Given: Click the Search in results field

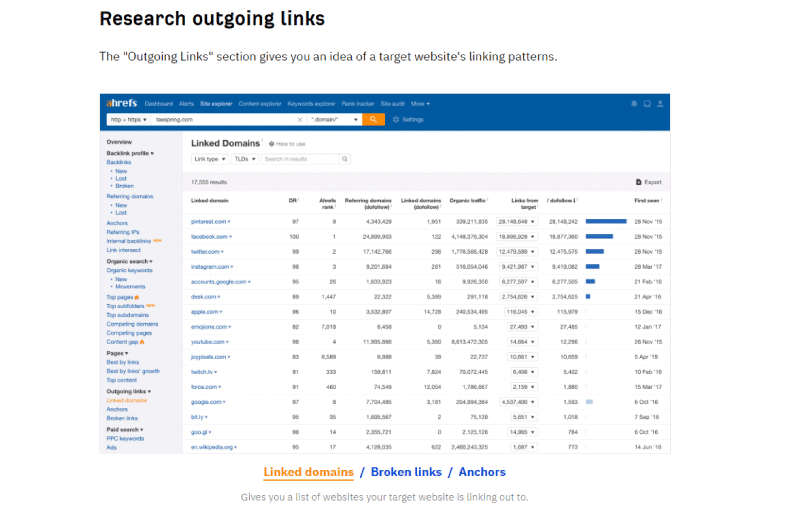Looking at the screenshot, I should coord(300,159).
